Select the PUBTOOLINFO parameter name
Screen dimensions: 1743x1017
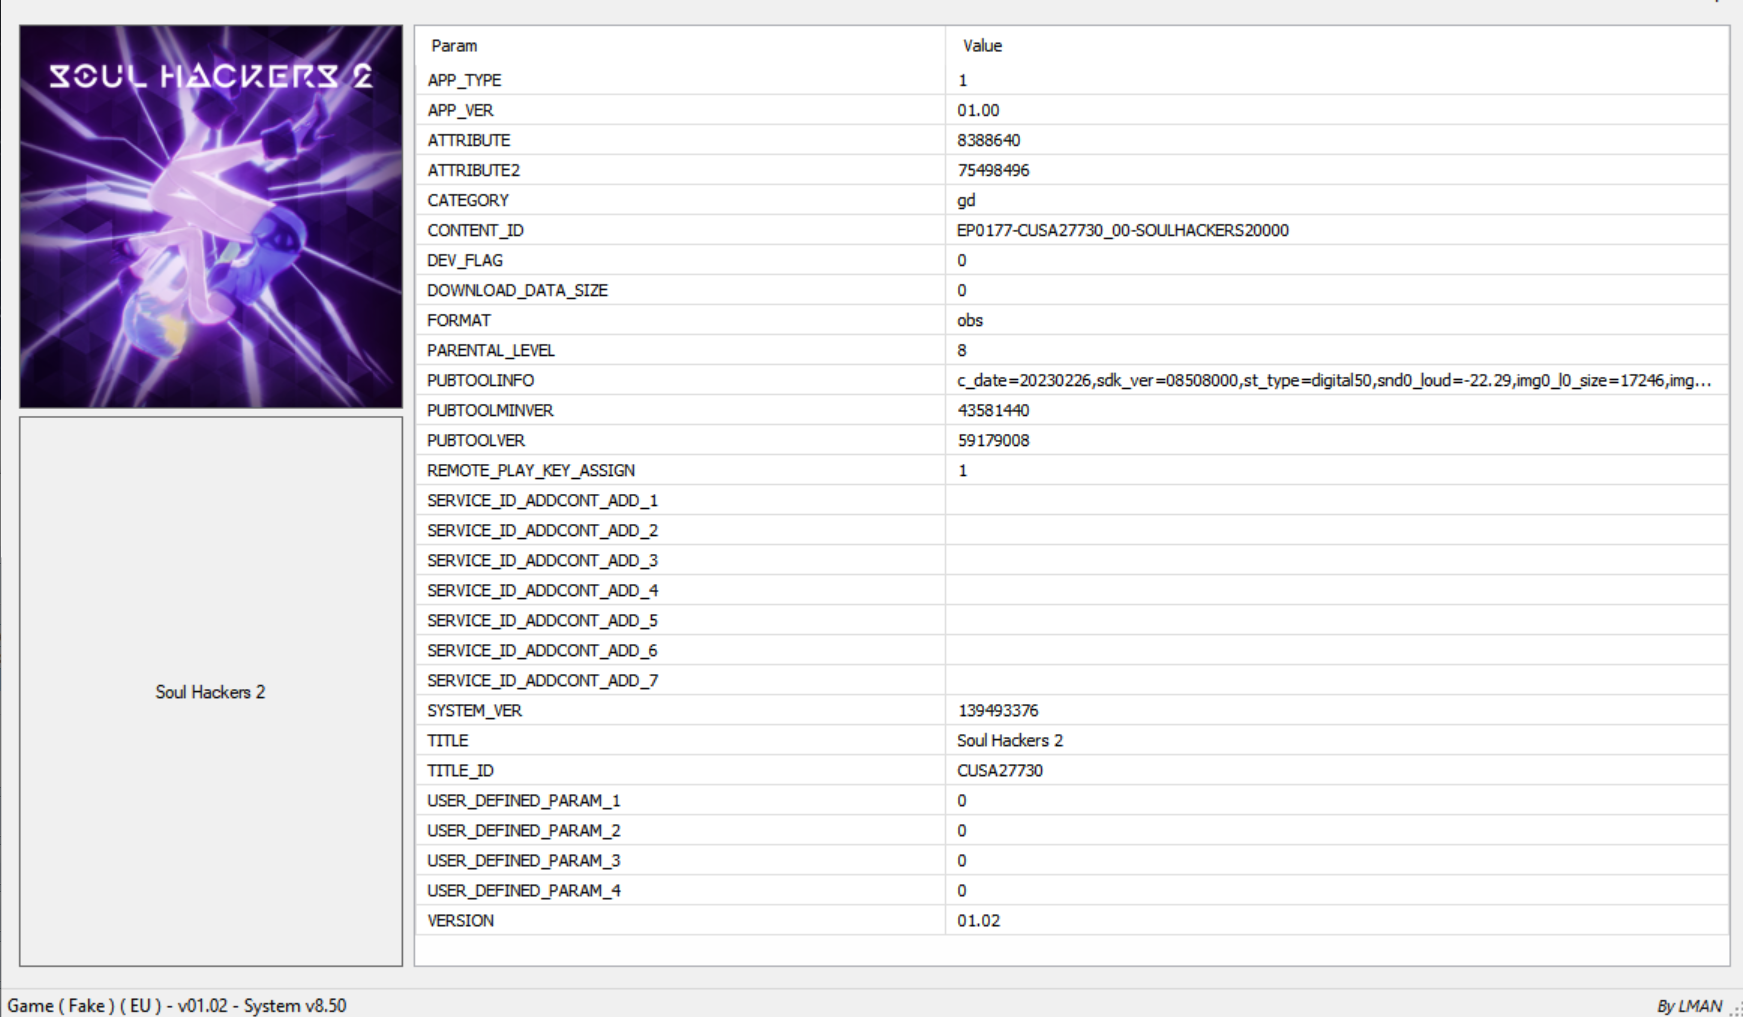[x=480, y=380]
